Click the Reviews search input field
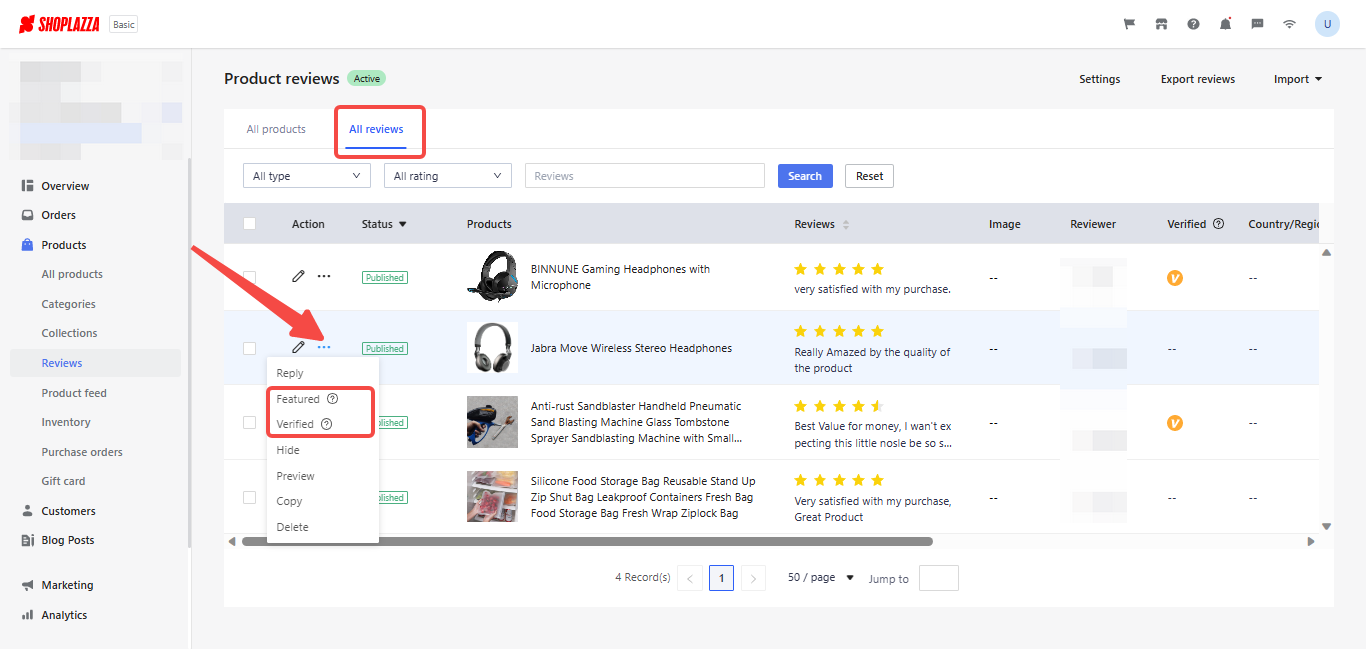Viewport: 1366px width, 649px height. pyautogui.click(x=645, y=176)
